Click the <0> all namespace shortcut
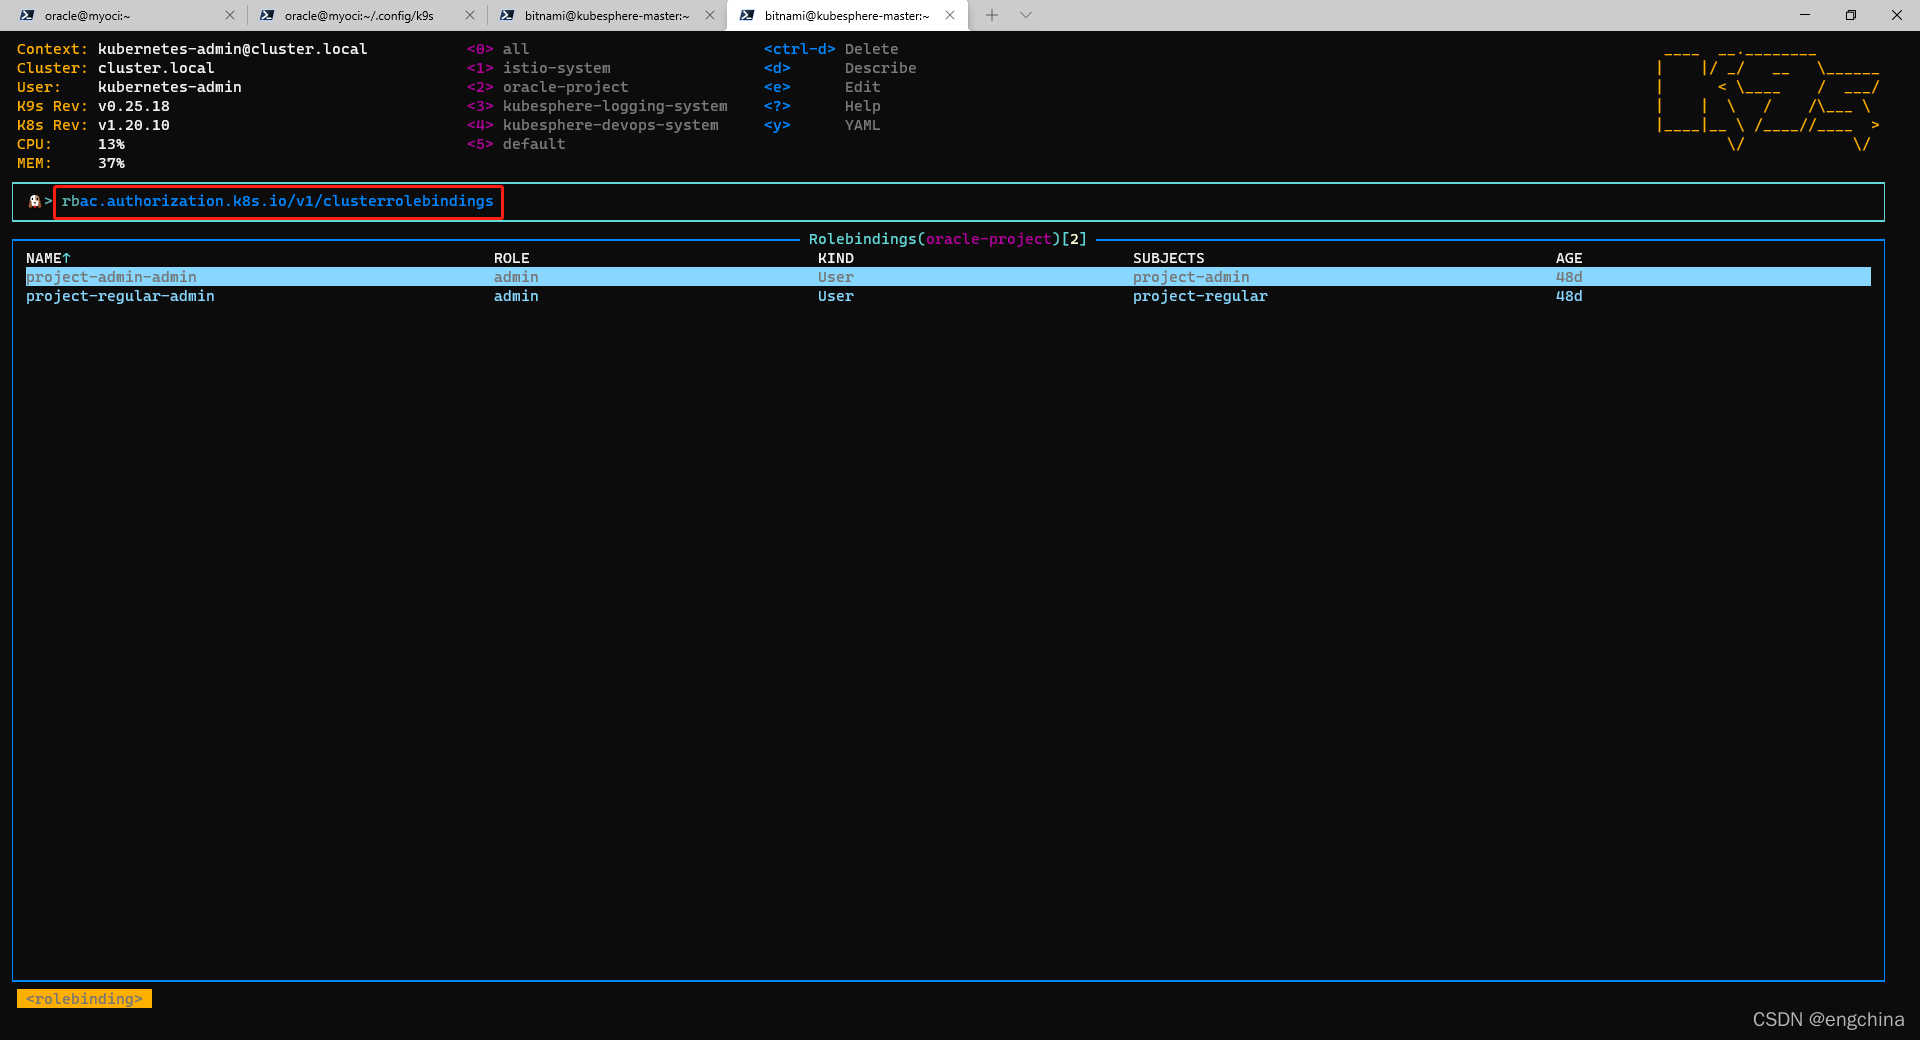This screenshot has width=1920, height=1040. coord(497,49)
